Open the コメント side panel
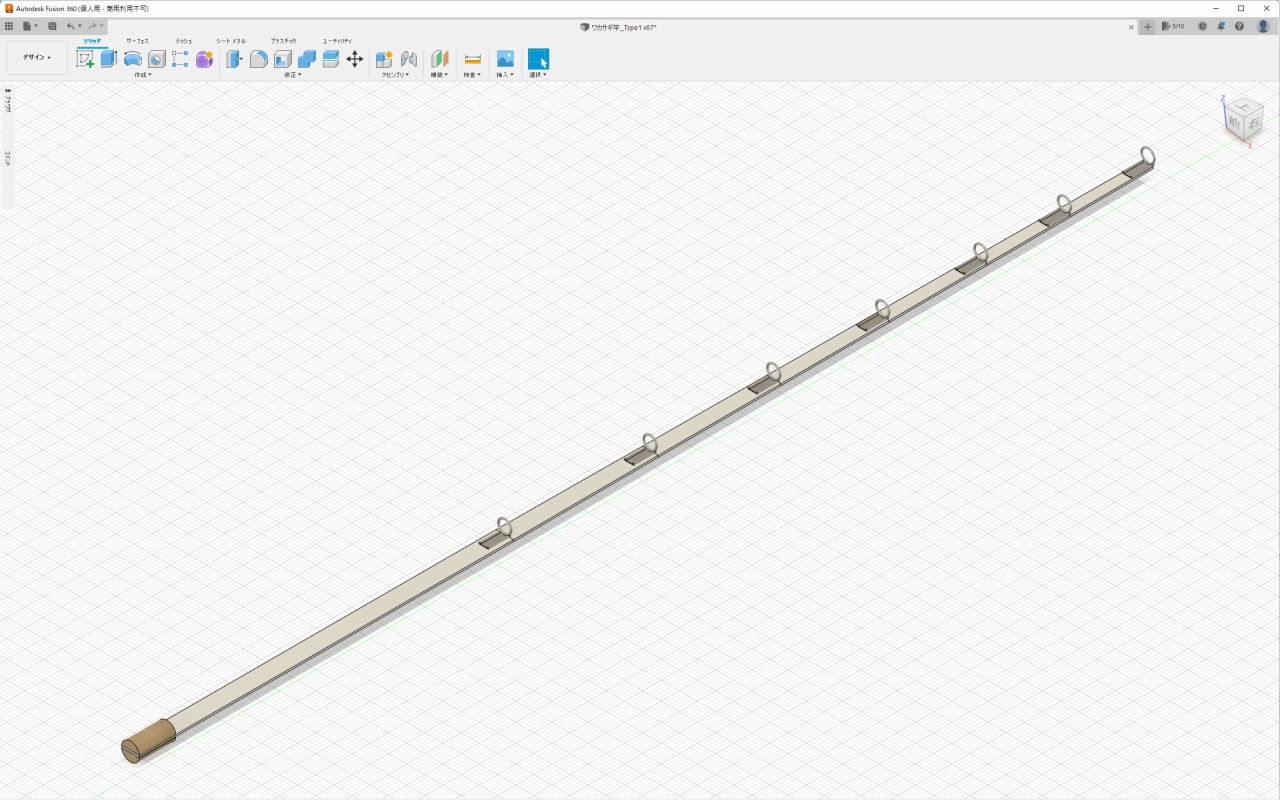The image size is (1280, 800). (x=8, y=157)
